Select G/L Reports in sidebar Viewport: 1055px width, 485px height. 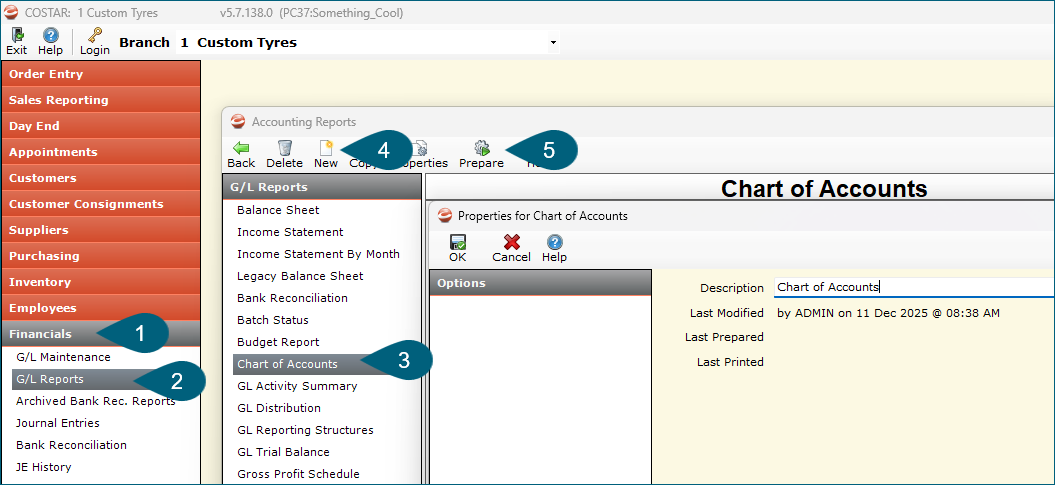click(x=106, y=379)
